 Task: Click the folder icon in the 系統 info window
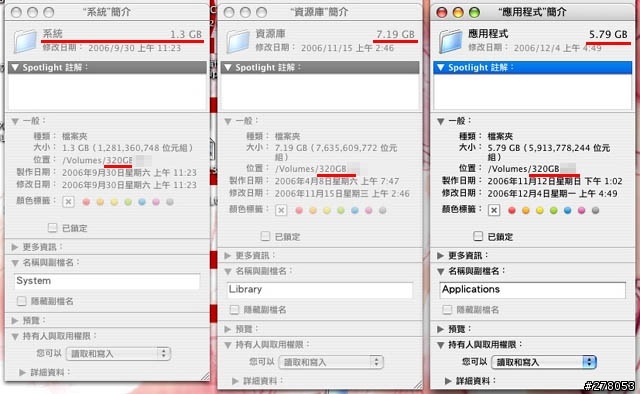click(x=25, y=41)
